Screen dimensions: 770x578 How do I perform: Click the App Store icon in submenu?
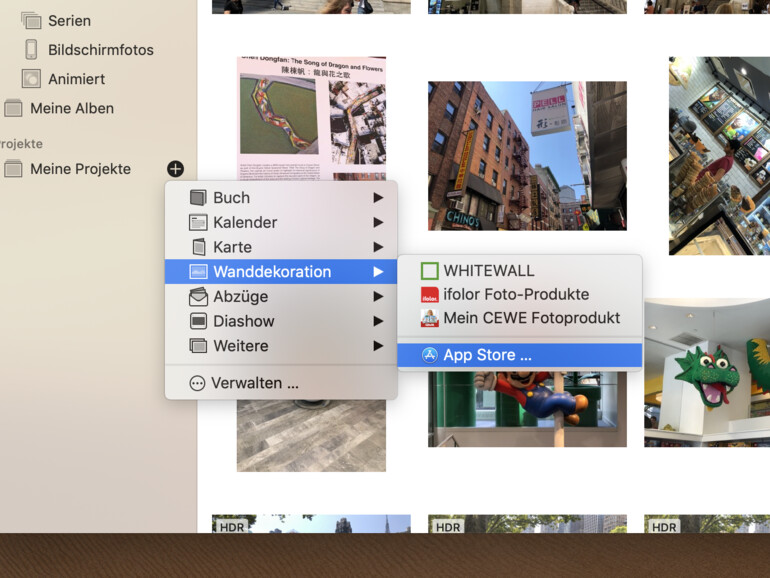point(430,355)
